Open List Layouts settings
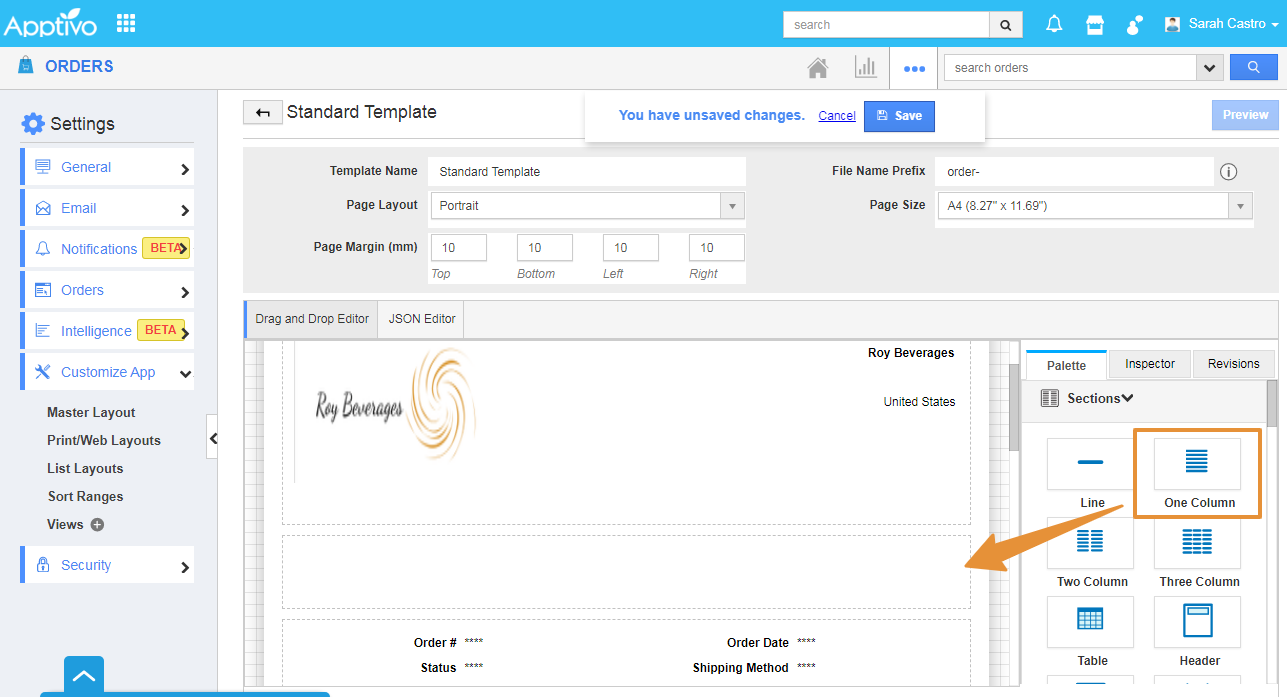Screen dimensions: 1287x697 pos(85,468)
